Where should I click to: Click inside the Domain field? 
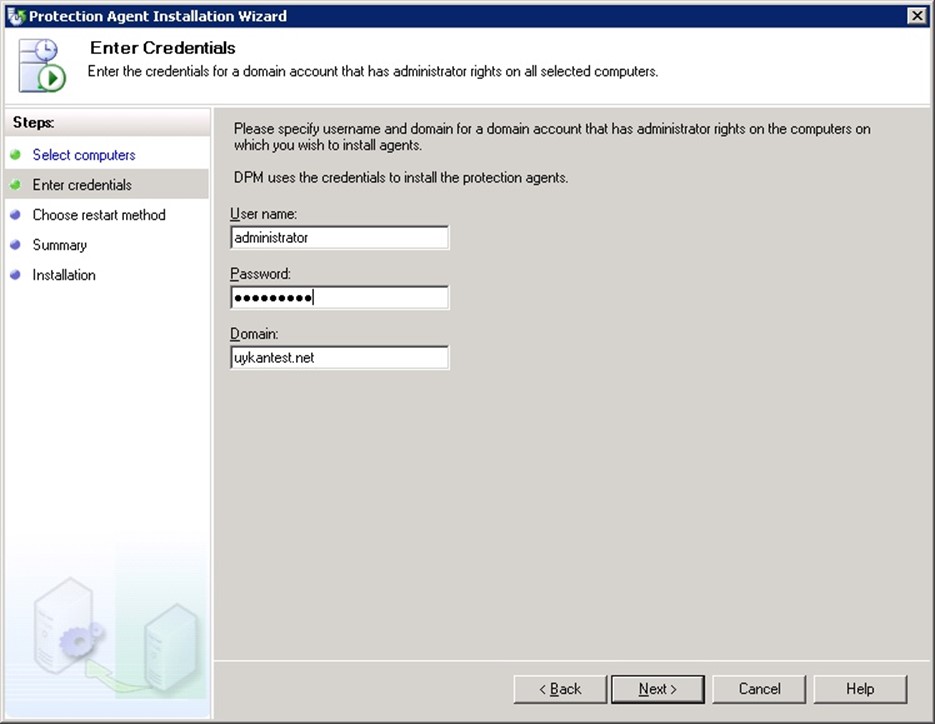[x=339, y=358]
